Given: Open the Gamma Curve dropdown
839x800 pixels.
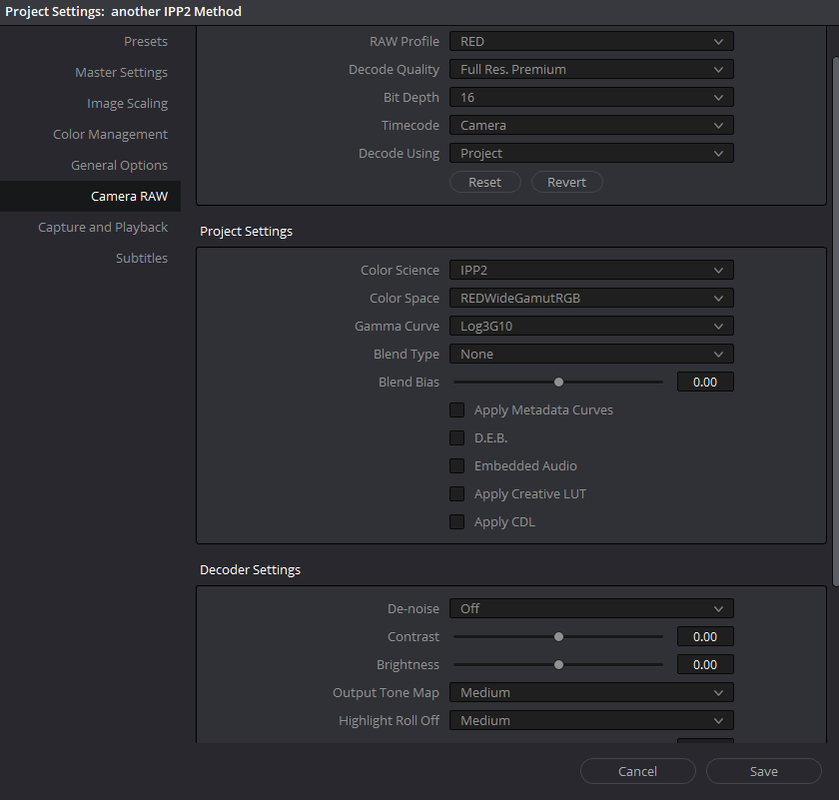Looking at the screenshot, I should (x=591, y=326).
